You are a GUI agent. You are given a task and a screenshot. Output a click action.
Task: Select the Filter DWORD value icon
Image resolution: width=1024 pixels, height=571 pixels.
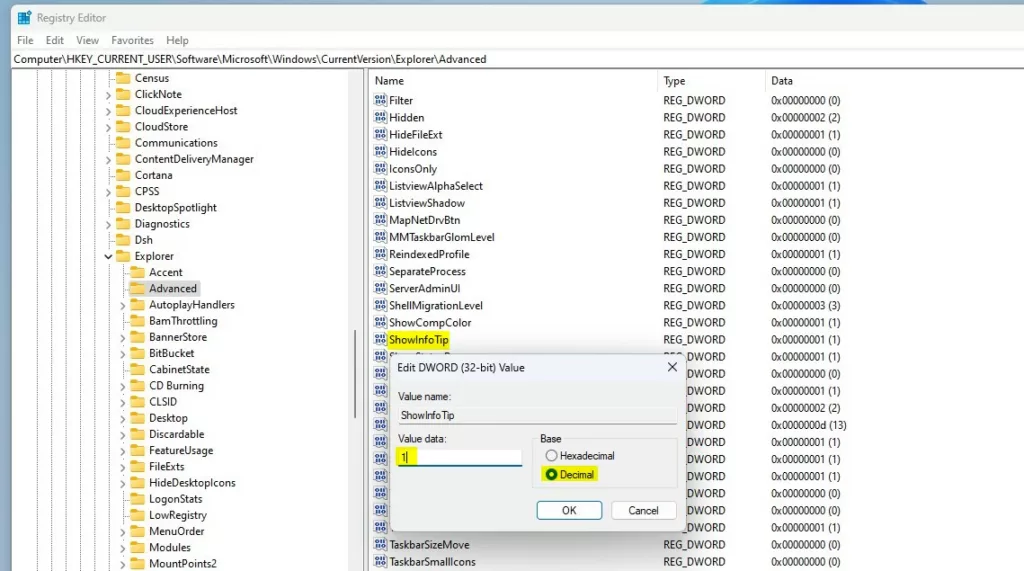(380, 100)
